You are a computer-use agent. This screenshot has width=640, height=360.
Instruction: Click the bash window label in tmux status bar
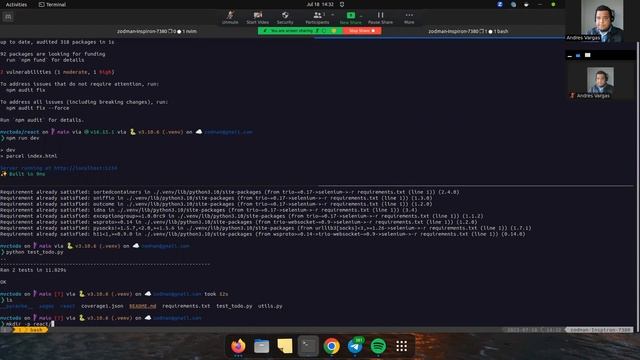point(30,330)
